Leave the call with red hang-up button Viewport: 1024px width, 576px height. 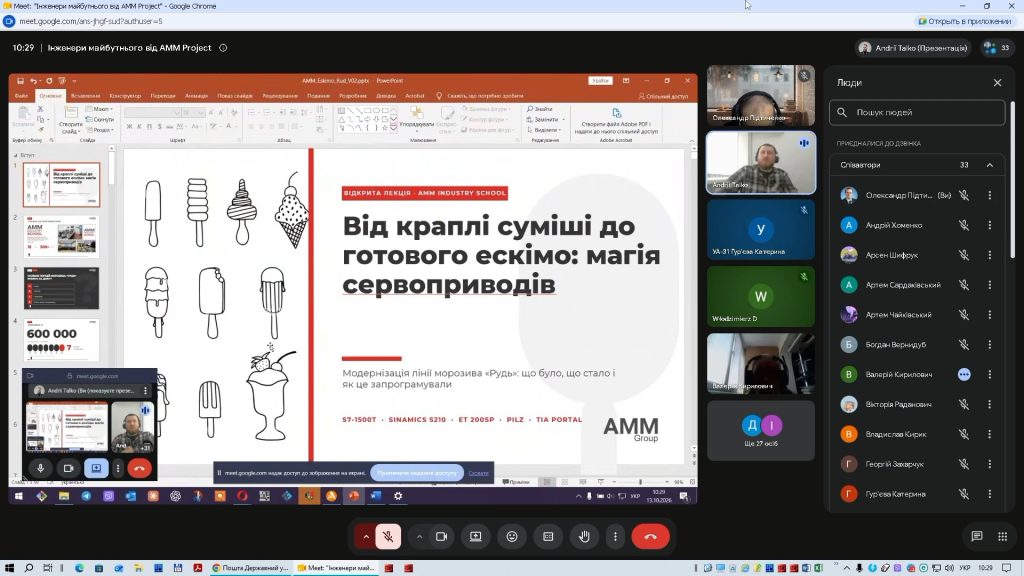650,537
